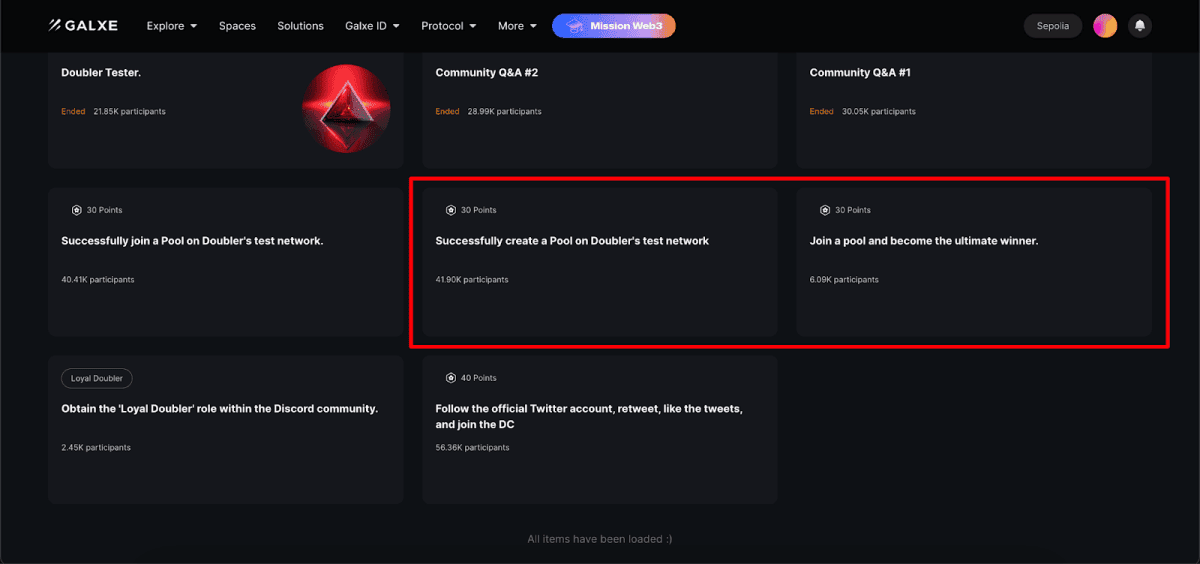Image resolution: width=1200 pixels, height=564 pixels.
Task: Click the Loyal Doubler tag
Action: 97,378
